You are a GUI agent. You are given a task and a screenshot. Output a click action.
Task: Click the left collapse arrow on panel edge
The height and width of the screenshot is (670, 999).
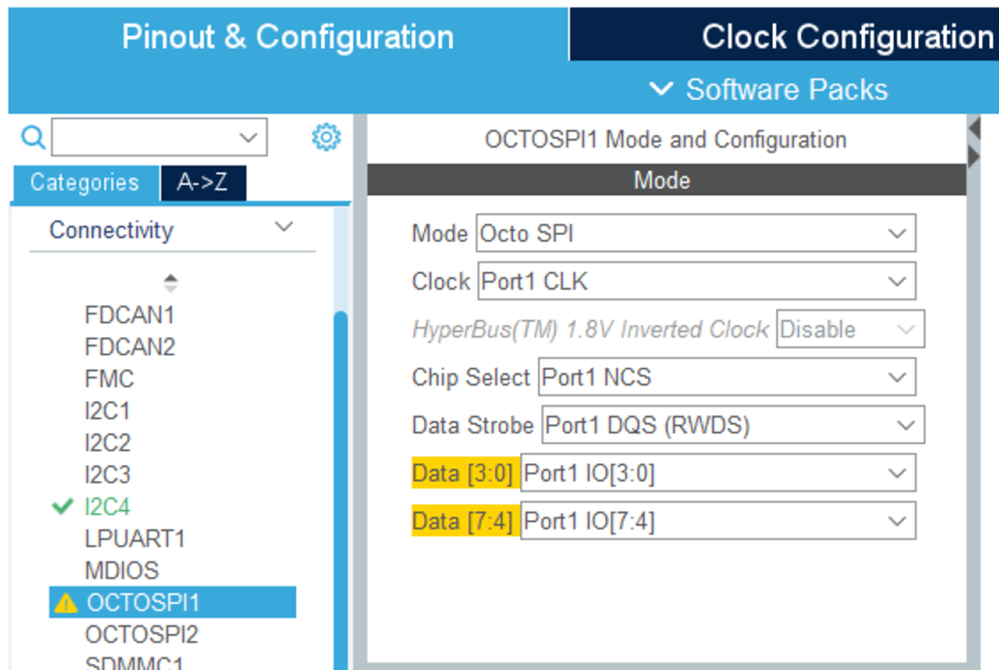(974, 129)
